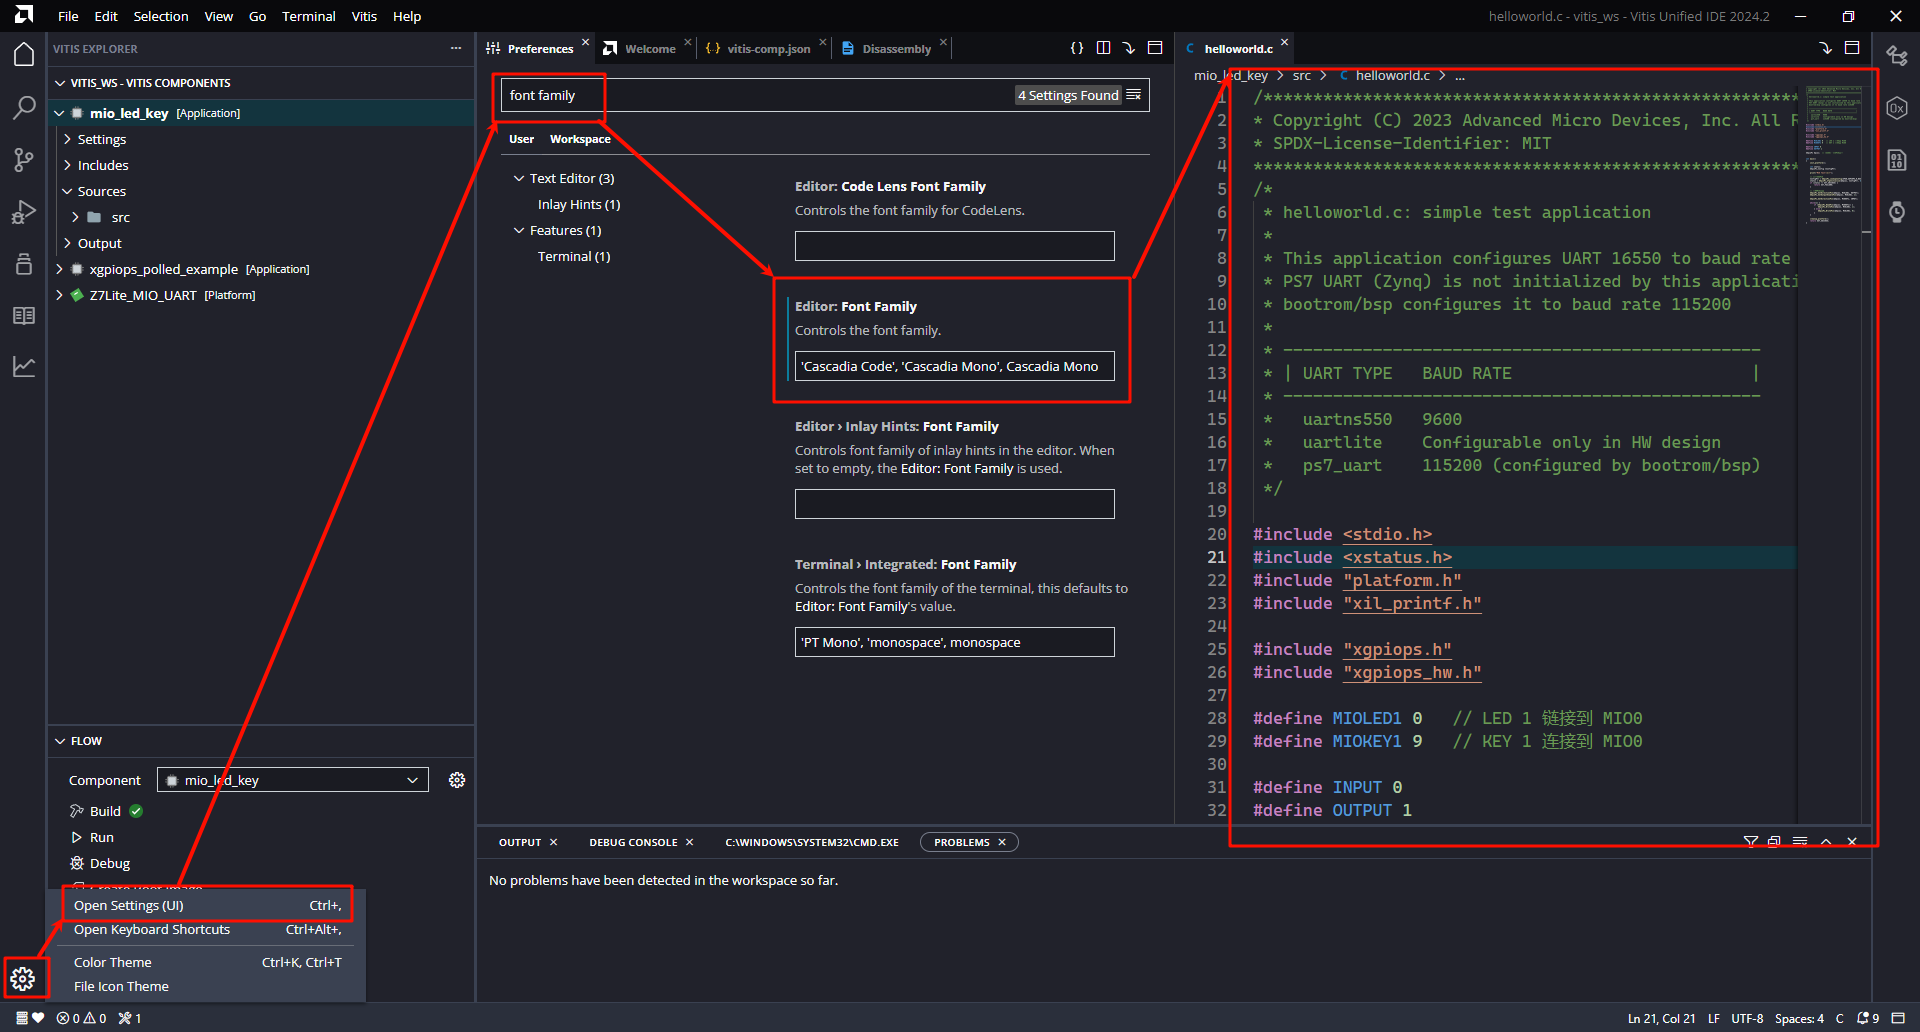Collapse the Sources tree node
1920x1032 pixels.
[68, 191]
